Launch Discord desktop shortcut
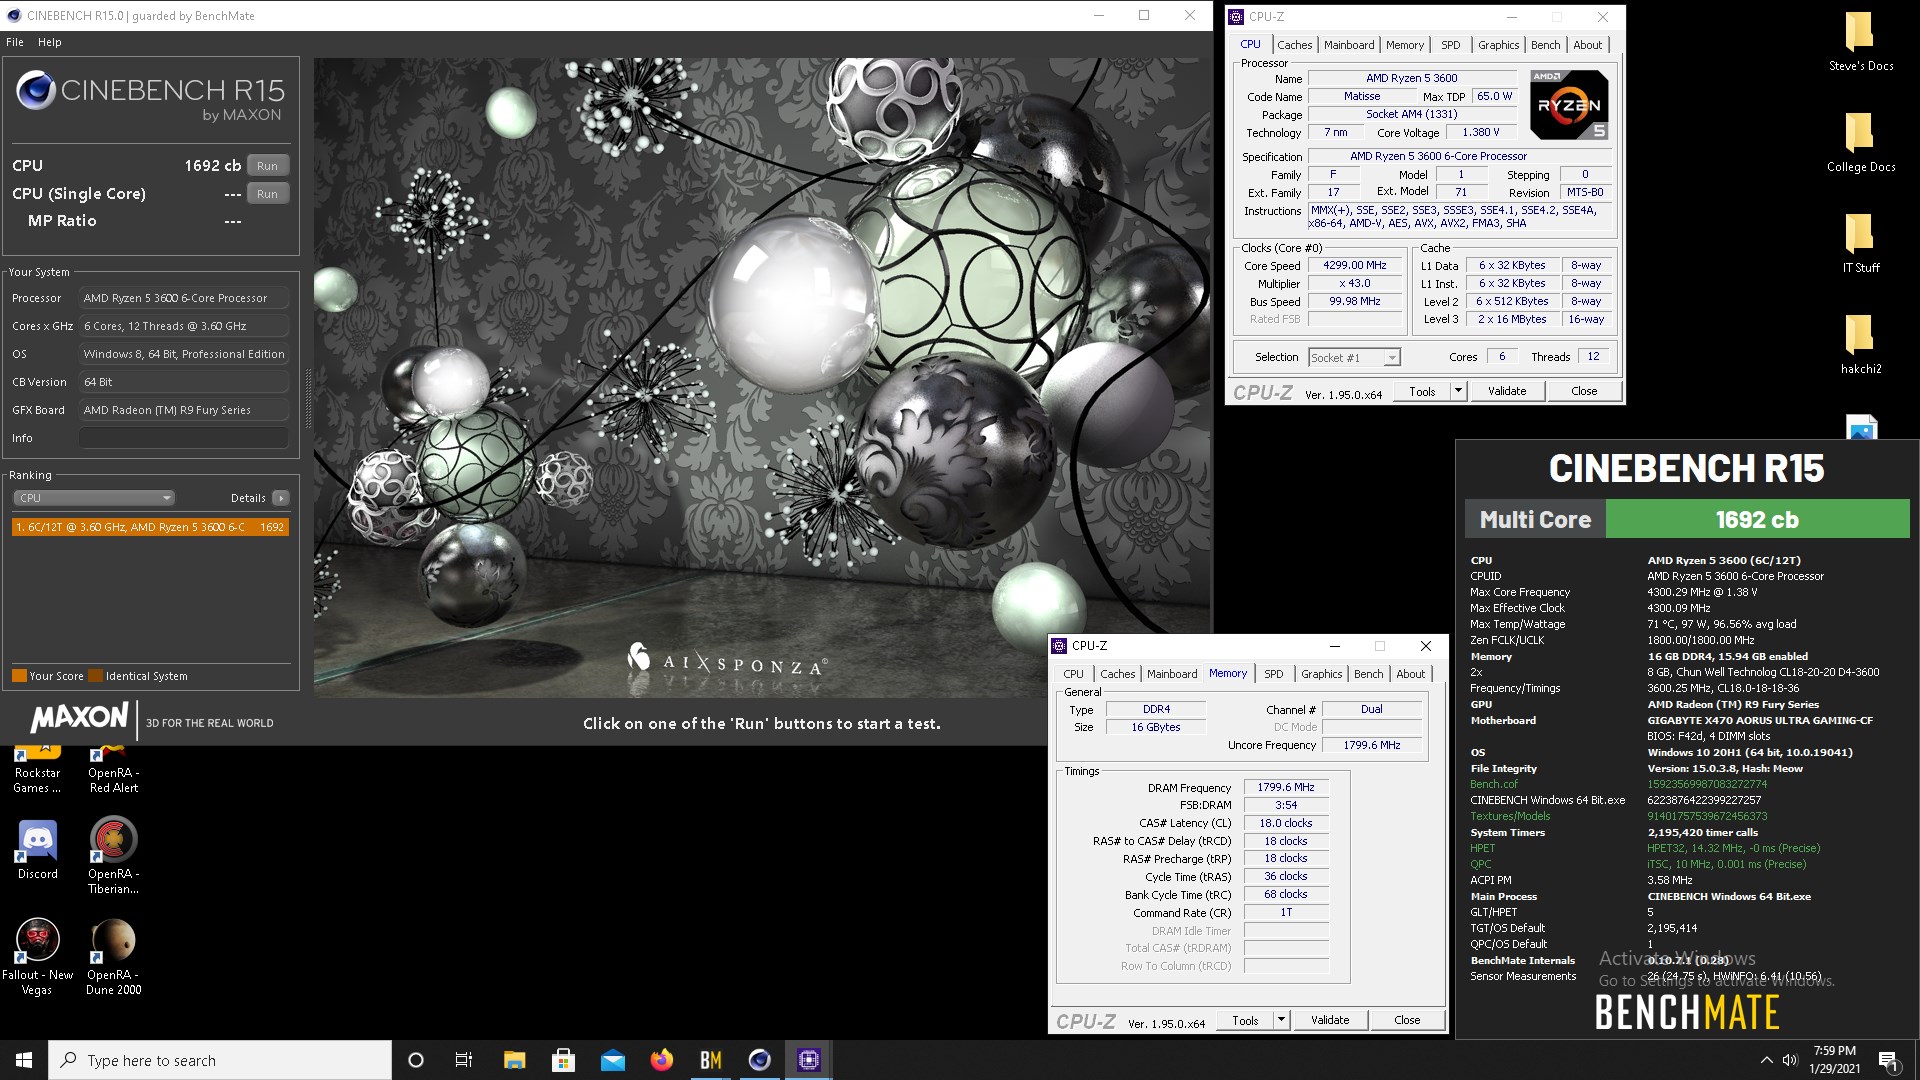The width and height of the screenshot is (1920, 1080). coord(38,850)
